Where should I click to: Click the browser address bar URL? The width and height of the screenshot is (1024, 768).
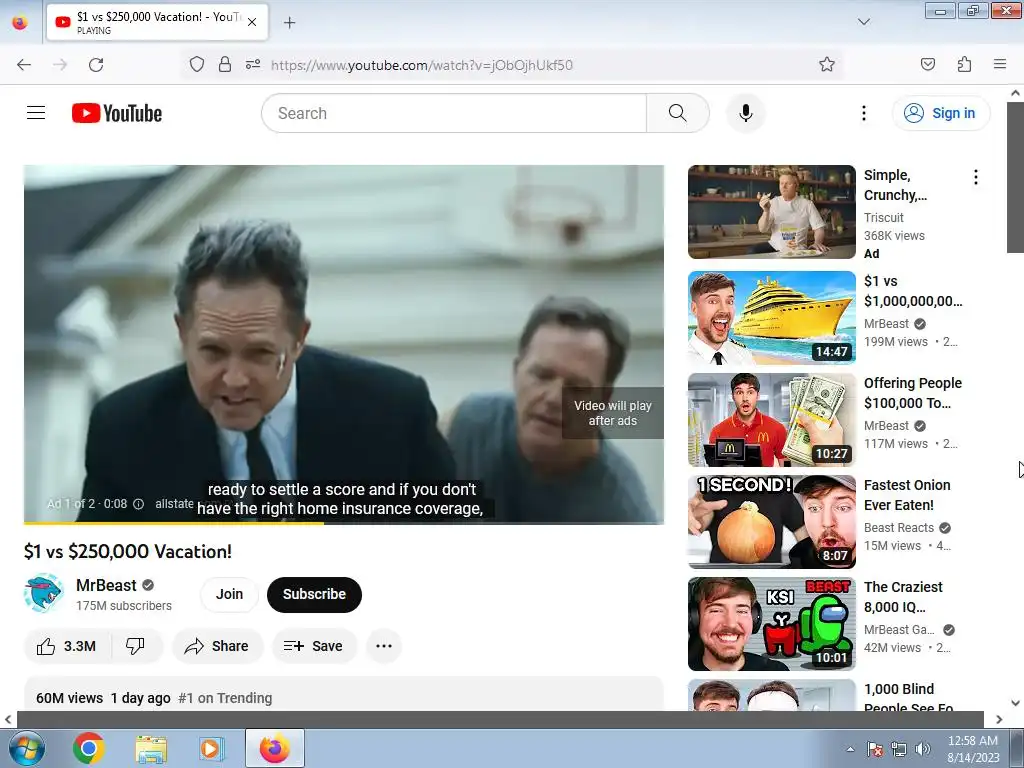(422, 65)
